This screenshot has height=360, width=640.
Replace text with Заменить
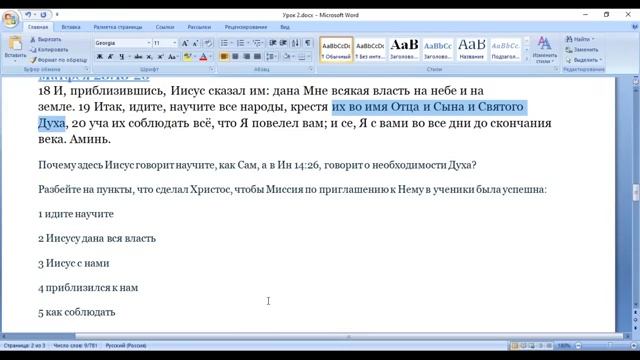click(x=582, y=50)
